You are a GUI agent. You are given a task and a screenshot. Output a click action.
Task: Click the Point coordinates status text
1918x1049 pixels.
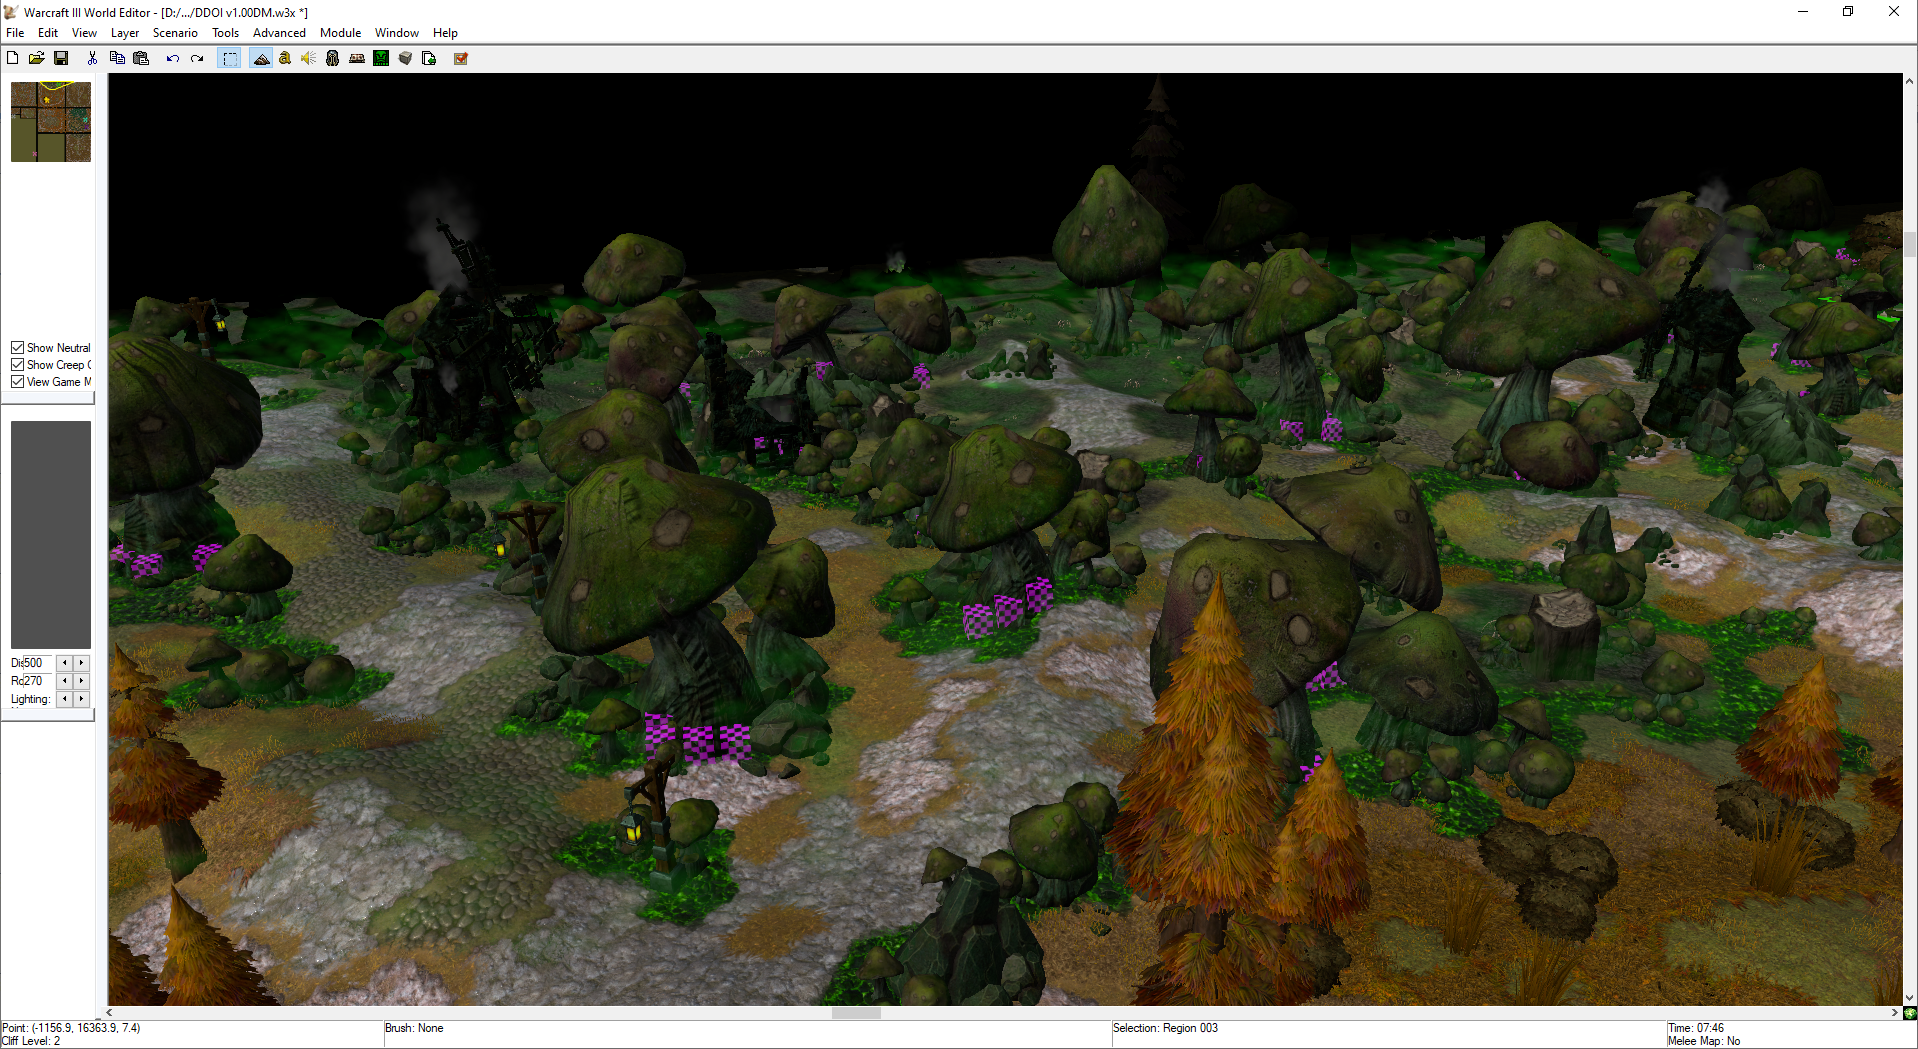click(x=71, y=1028)
